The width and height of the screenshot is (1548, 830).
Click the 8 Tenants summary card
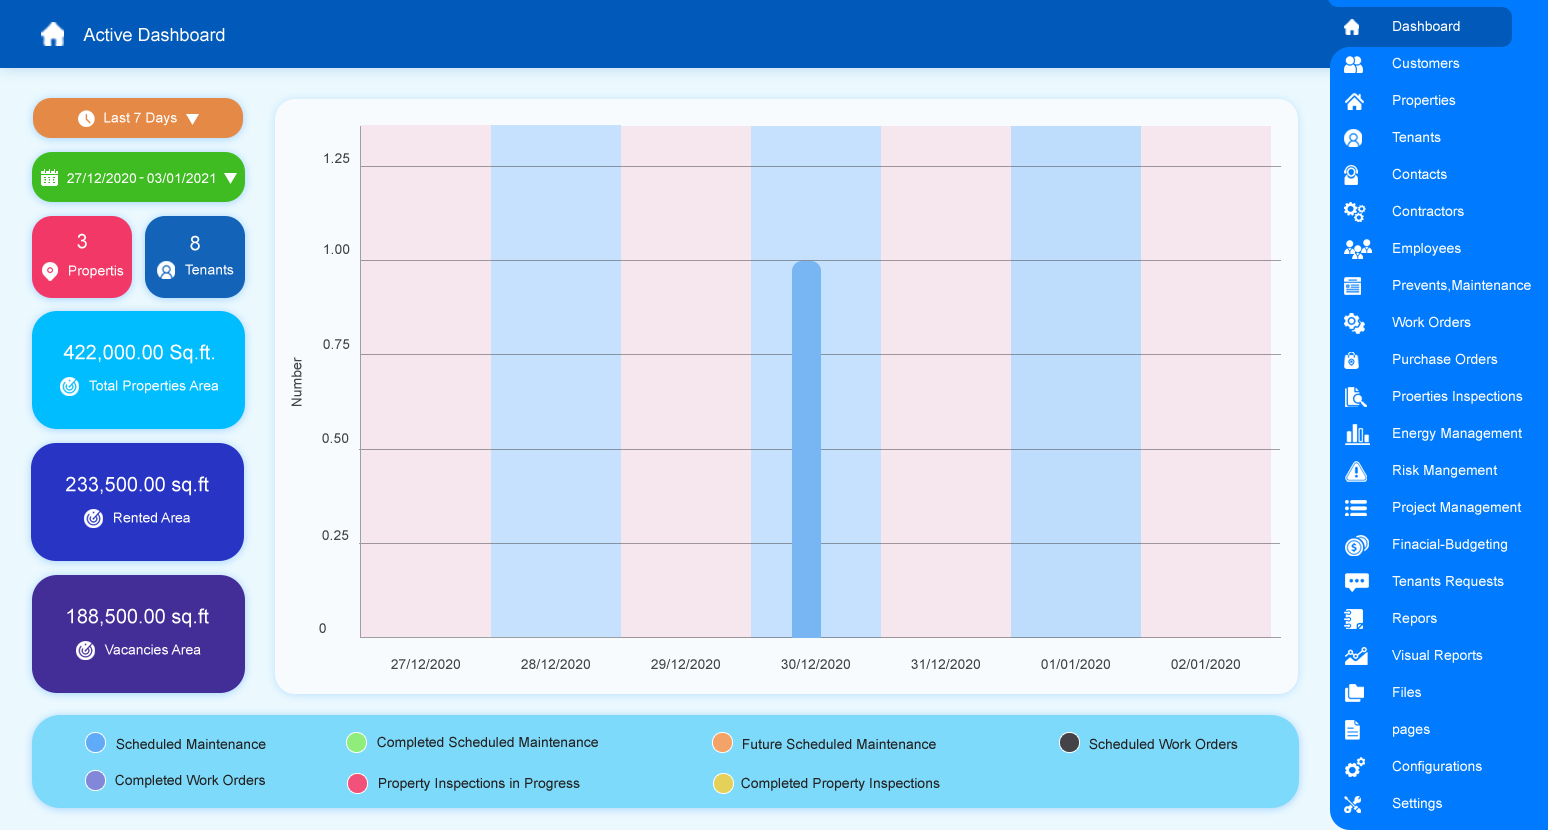195,257
